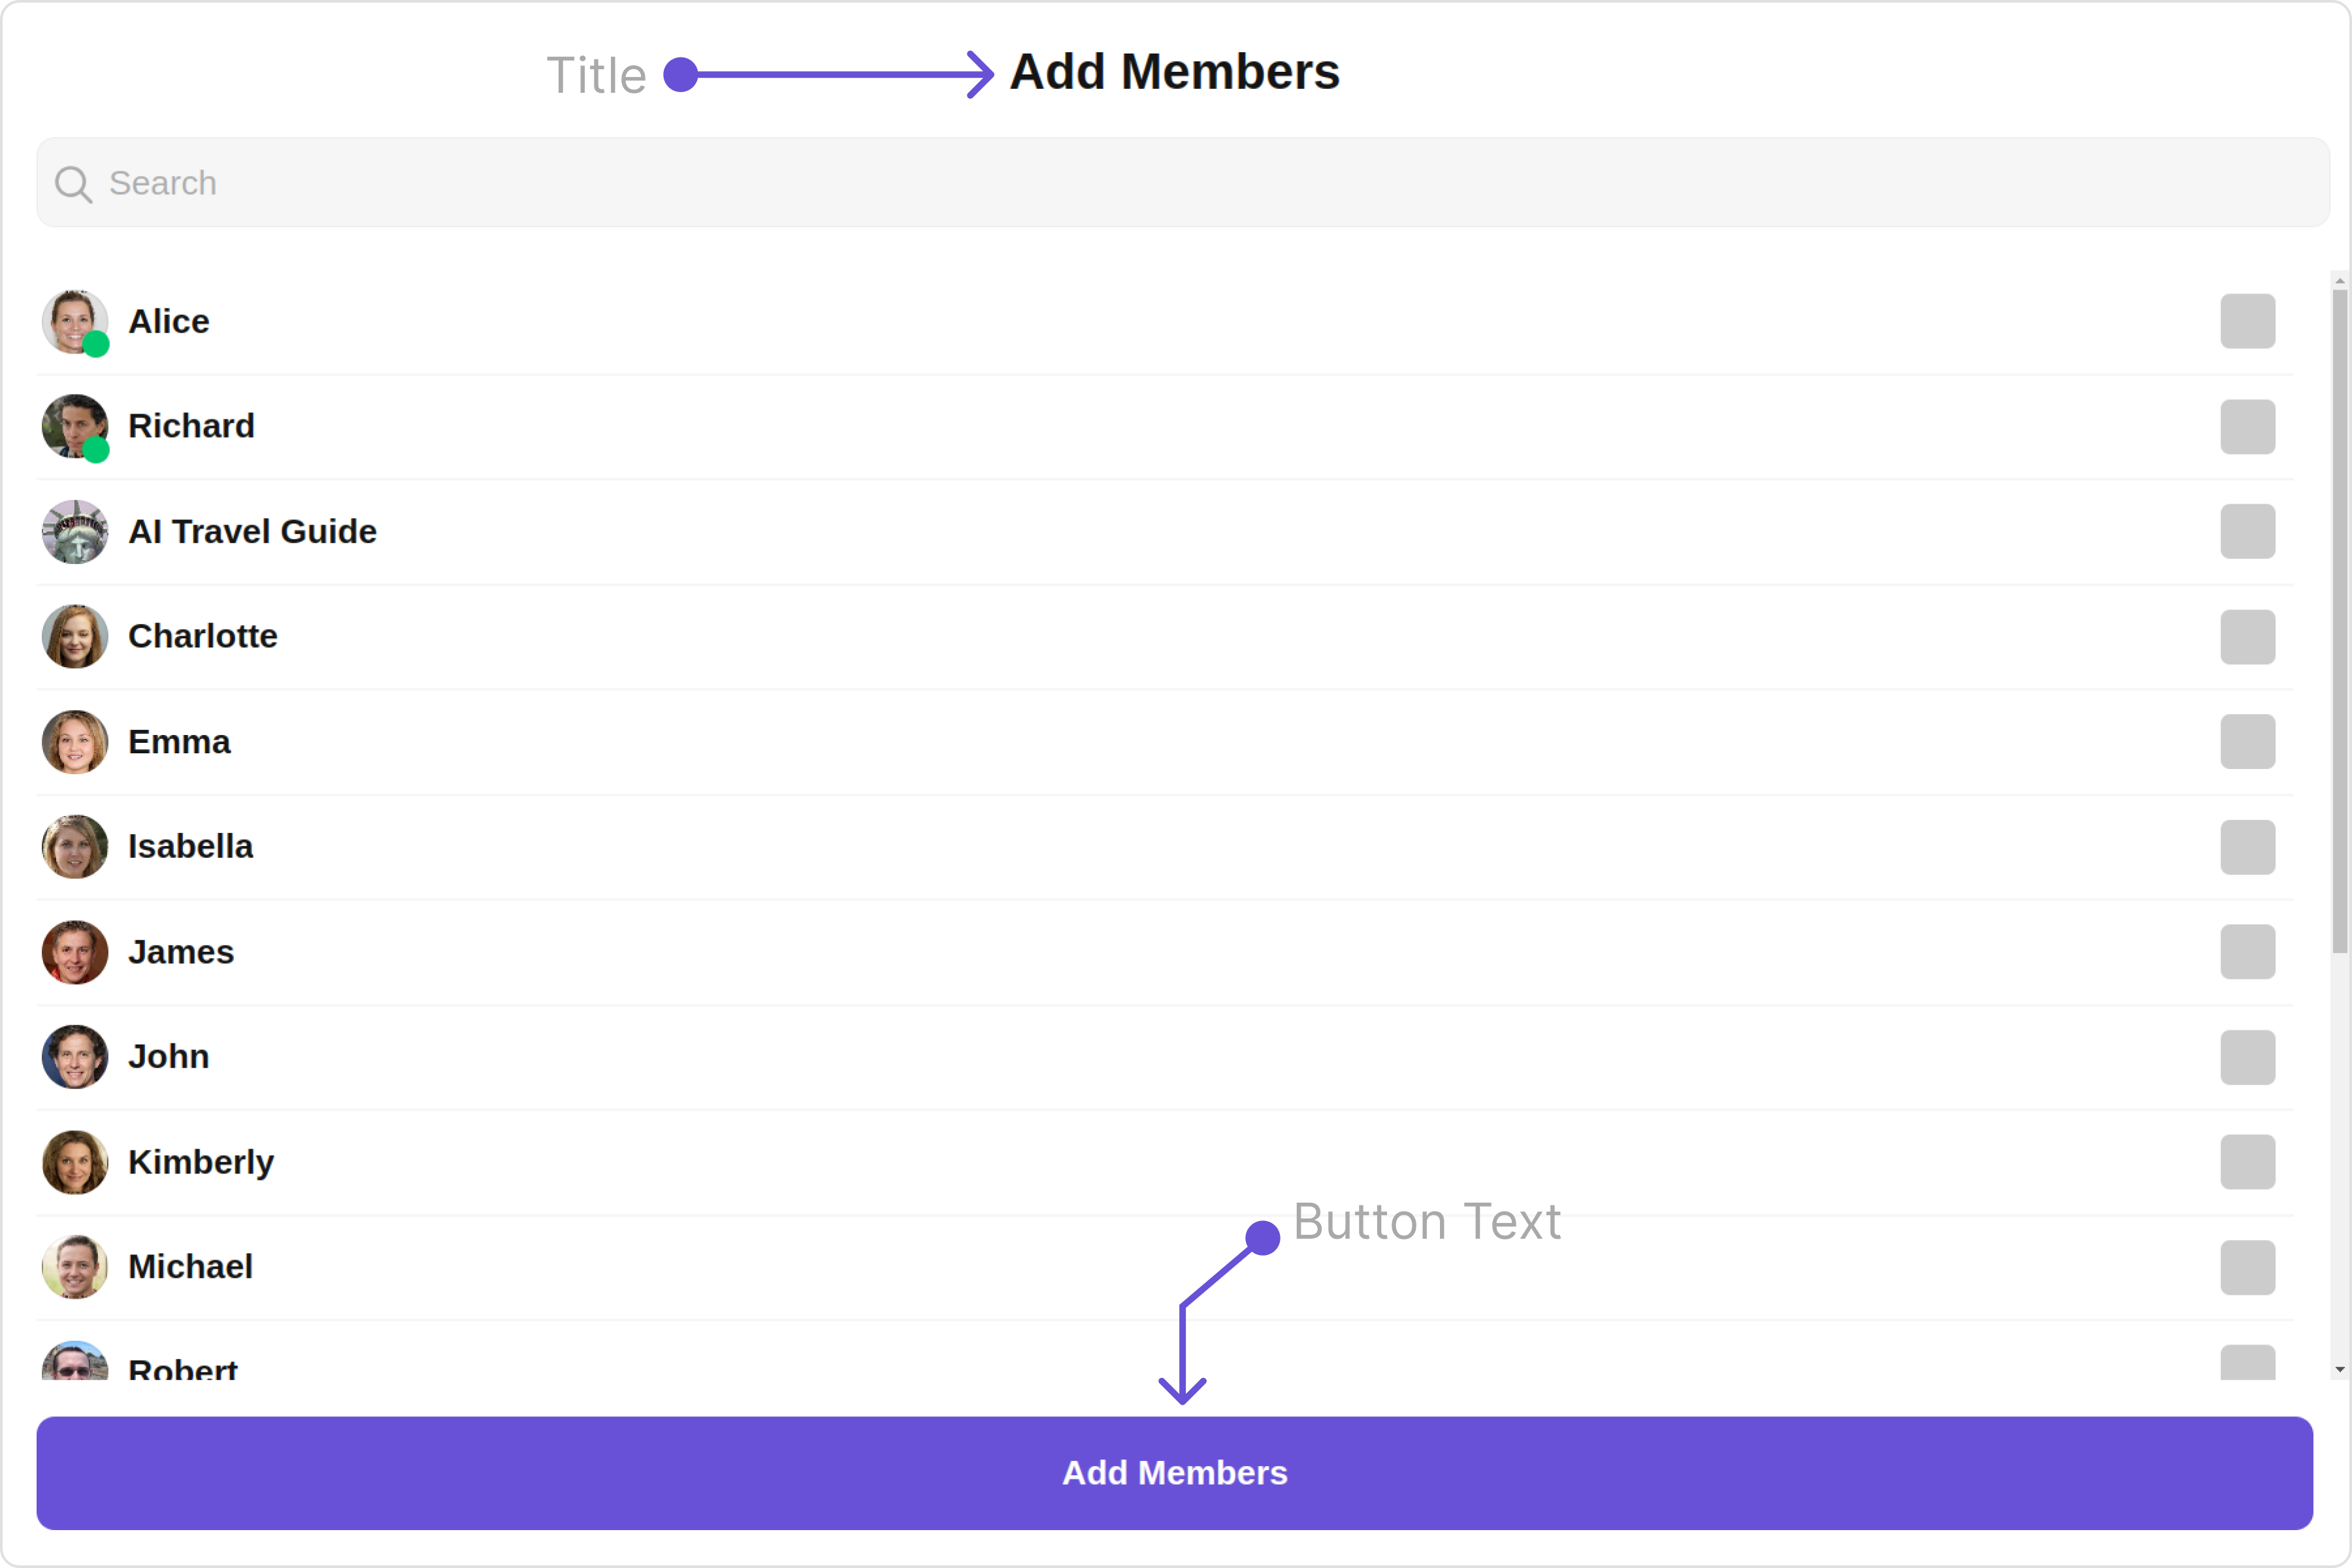This screenshot has width=2352, height=1568.
Task: Check the checkbox next to Alice
Action: [2247, 322]
